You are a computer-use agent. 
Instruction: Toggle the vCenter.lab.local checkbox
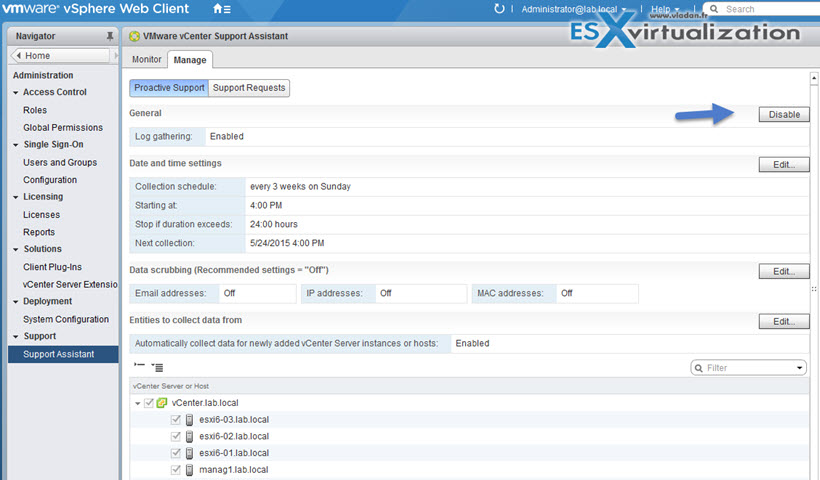(x=149, y=403)
